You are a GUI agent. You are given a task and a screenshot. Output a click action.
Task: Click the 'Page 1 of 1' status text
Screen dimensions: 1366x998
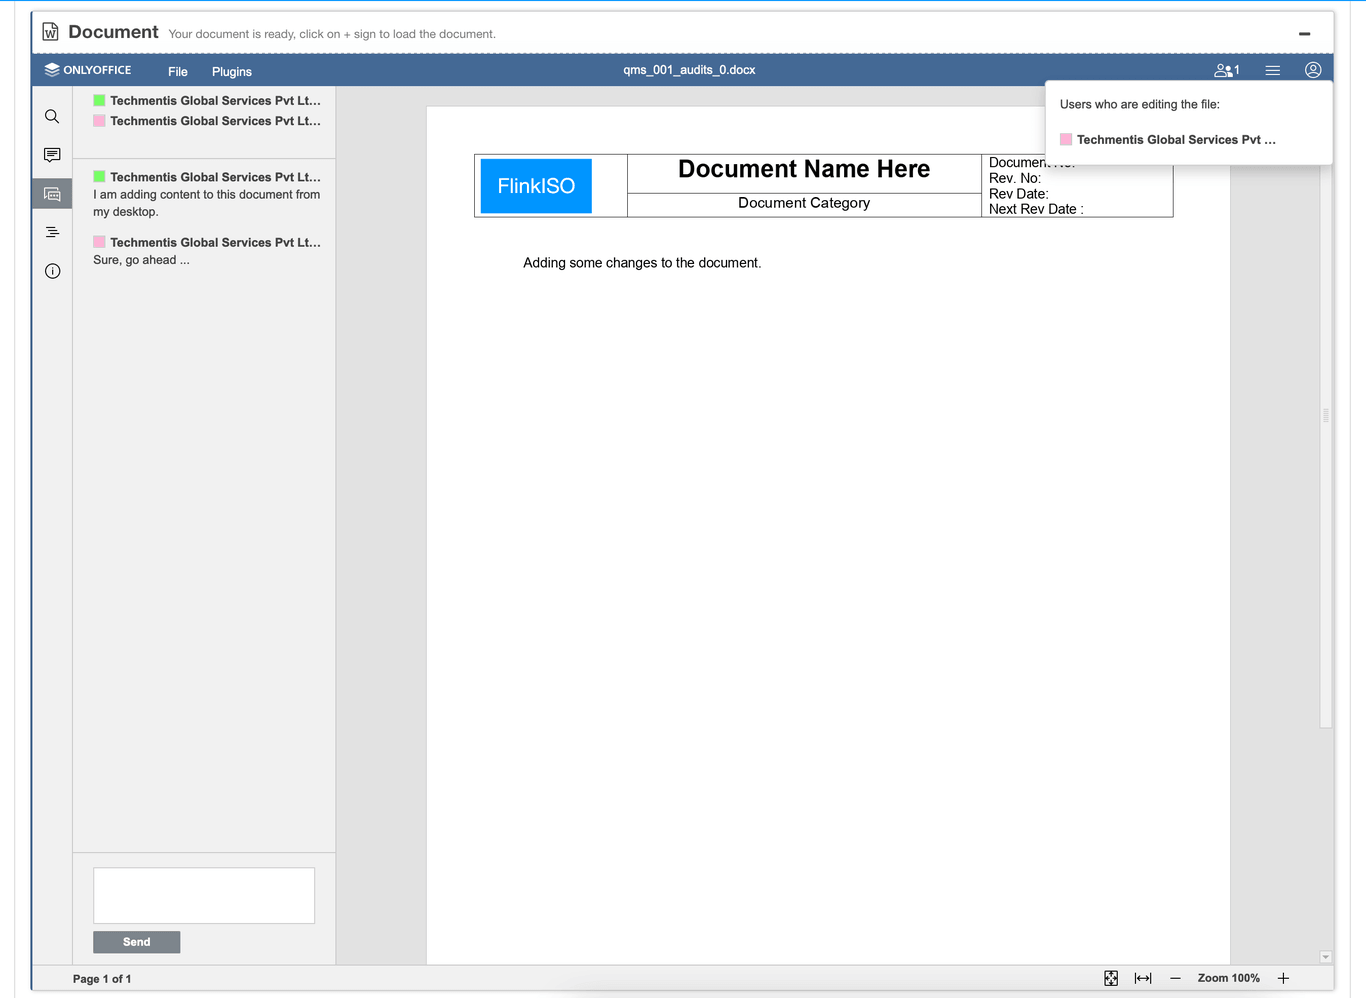(x=102, y=979)
